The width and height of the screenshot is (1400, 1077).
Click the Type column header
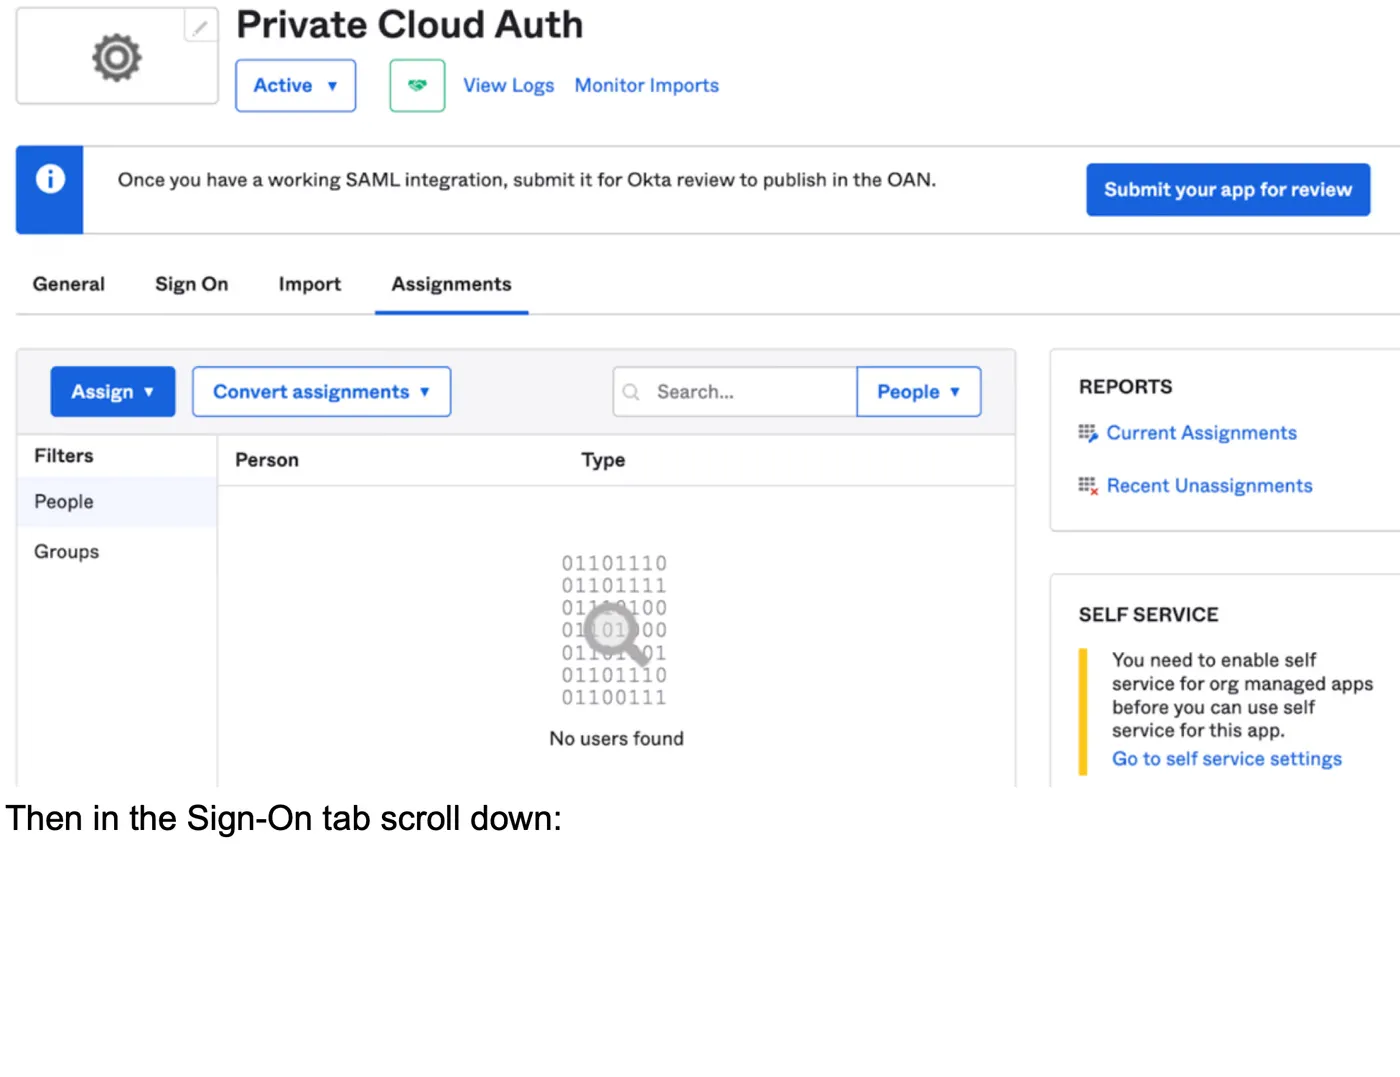(603, 460)
